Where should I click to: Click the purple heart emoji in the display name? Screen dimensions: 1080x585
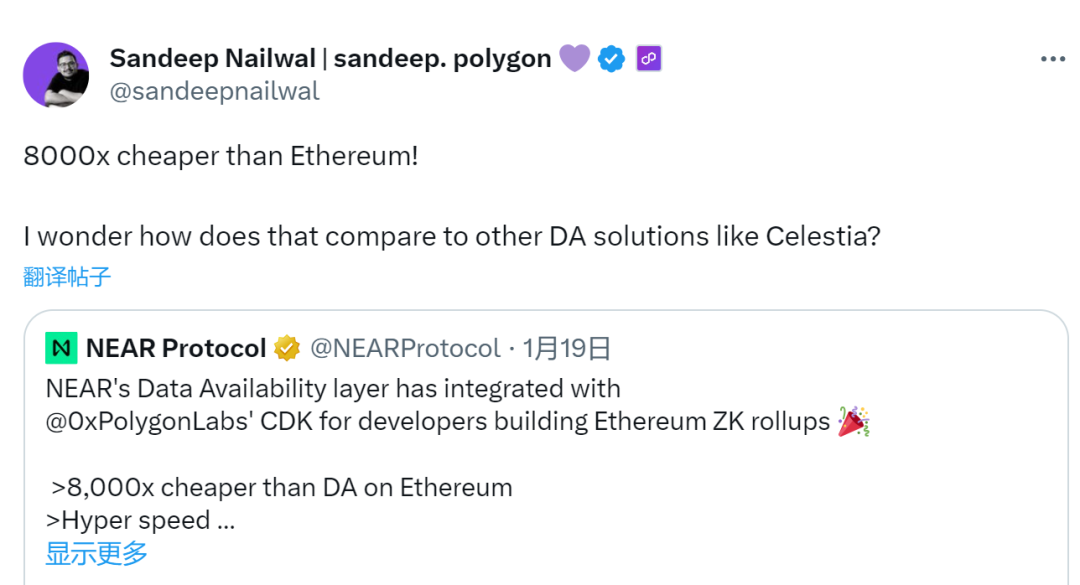[574, 58]
